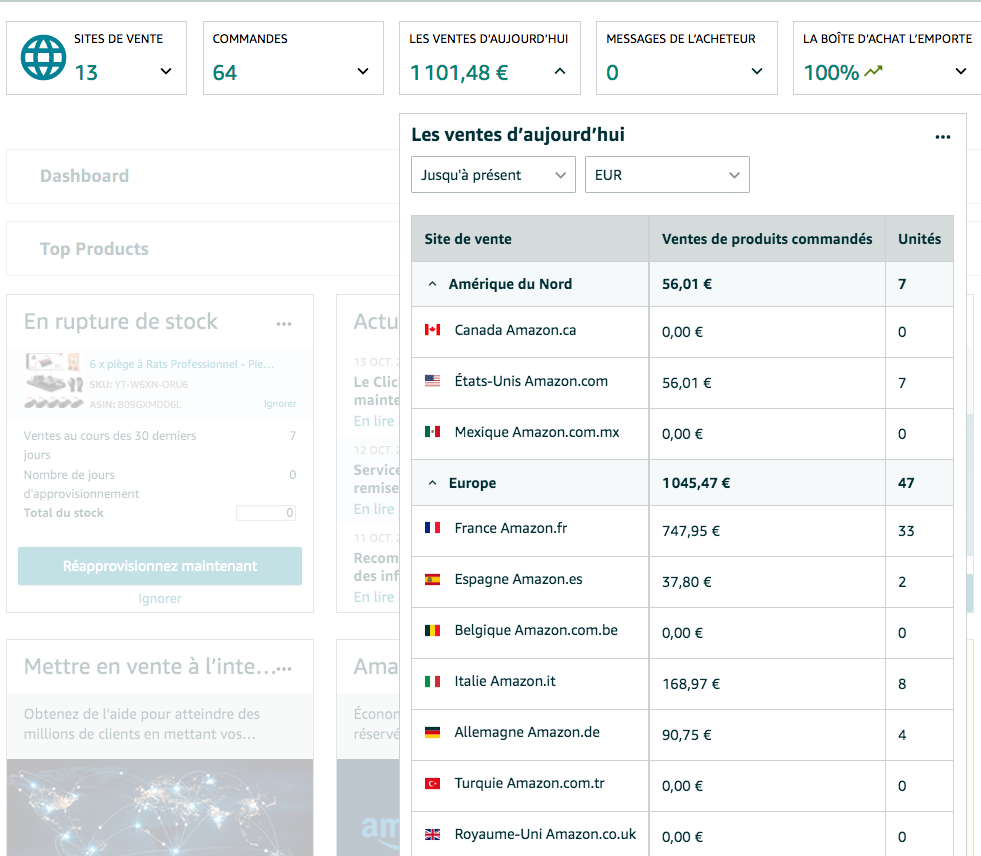Viewport: 981px width, 856px height.
Task: Click the rat trap product thumbnail
Action: 53,380
